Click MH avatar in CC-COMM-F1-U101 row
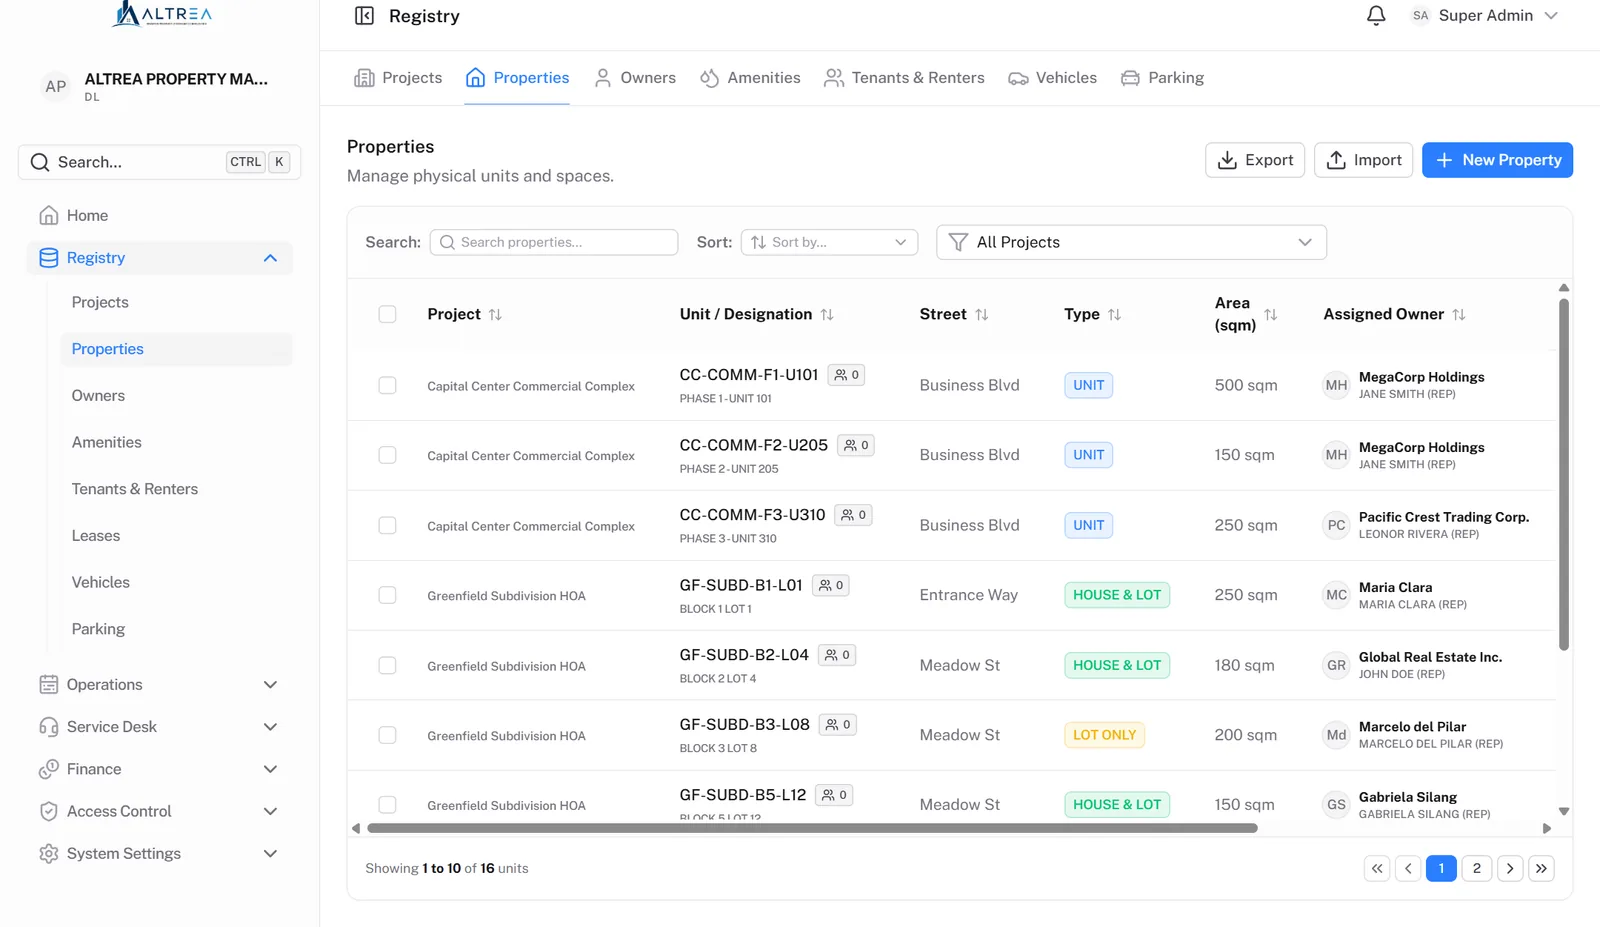 click(1336, 385)
